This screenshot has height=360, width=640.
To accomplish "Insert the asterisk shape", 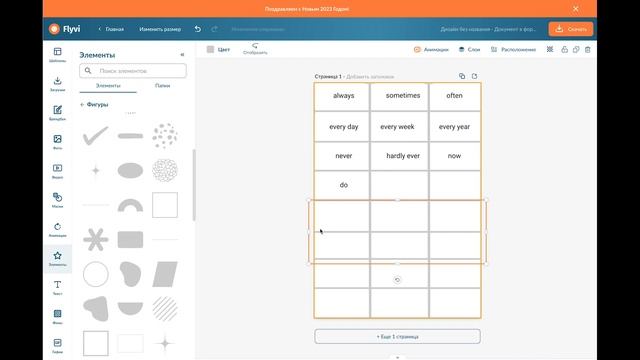I will [x=96, y=239].
